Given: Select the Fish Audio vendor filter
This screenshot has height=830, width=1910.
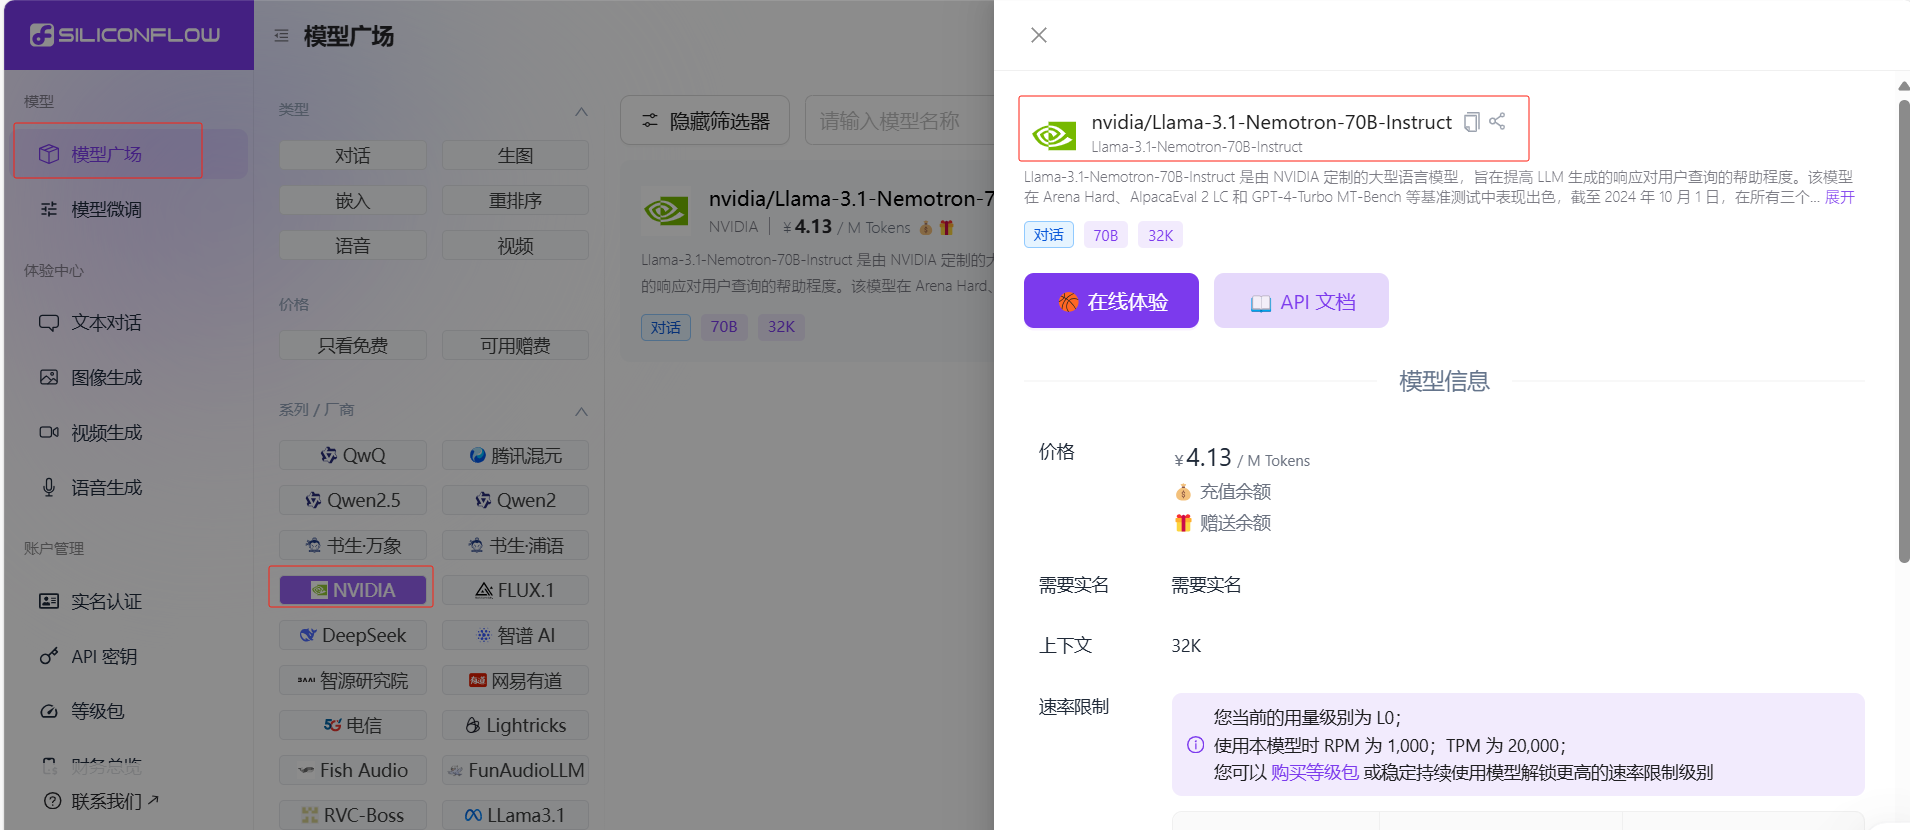Looking at the screenshot, I should [x=353, y=770].
